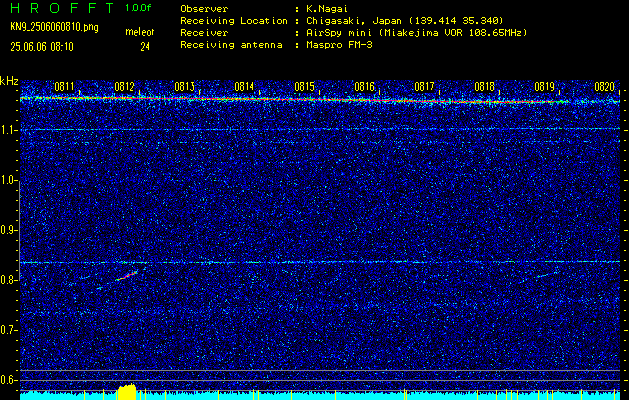Click the 0816 time marker
Viewport: 629px width, 400px height.
point(364,86)
